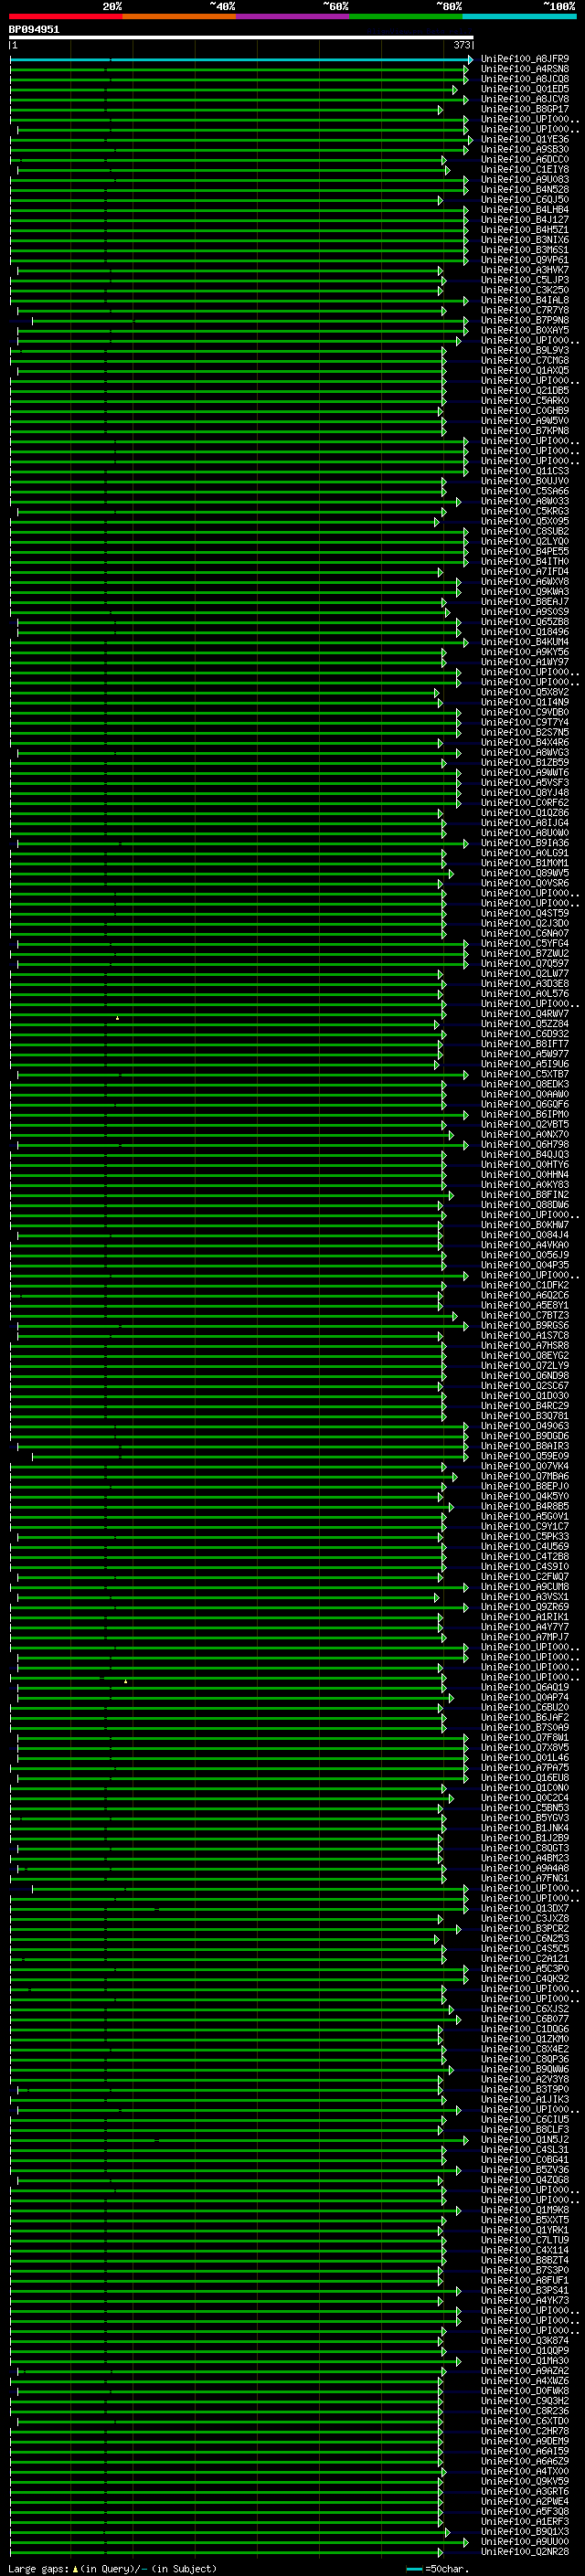Select label UniRef100_B8FIN2
Screen dimensions: 585x2576
point(524,1195)
